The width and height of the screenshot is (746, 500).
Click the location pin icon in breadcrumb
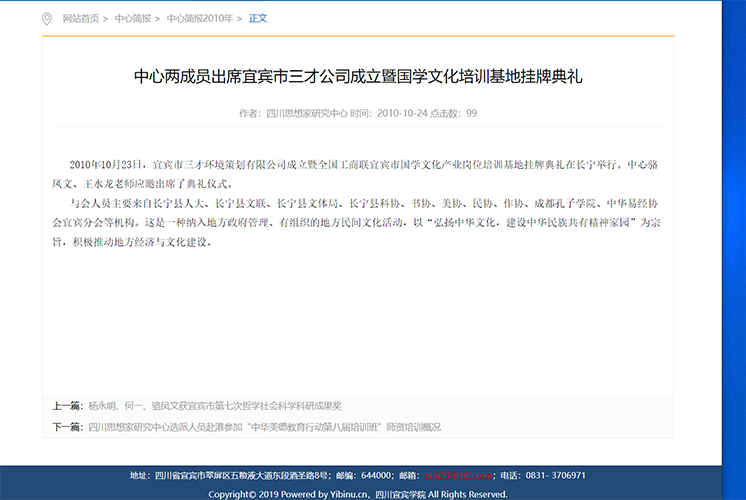tap(47, 19)
